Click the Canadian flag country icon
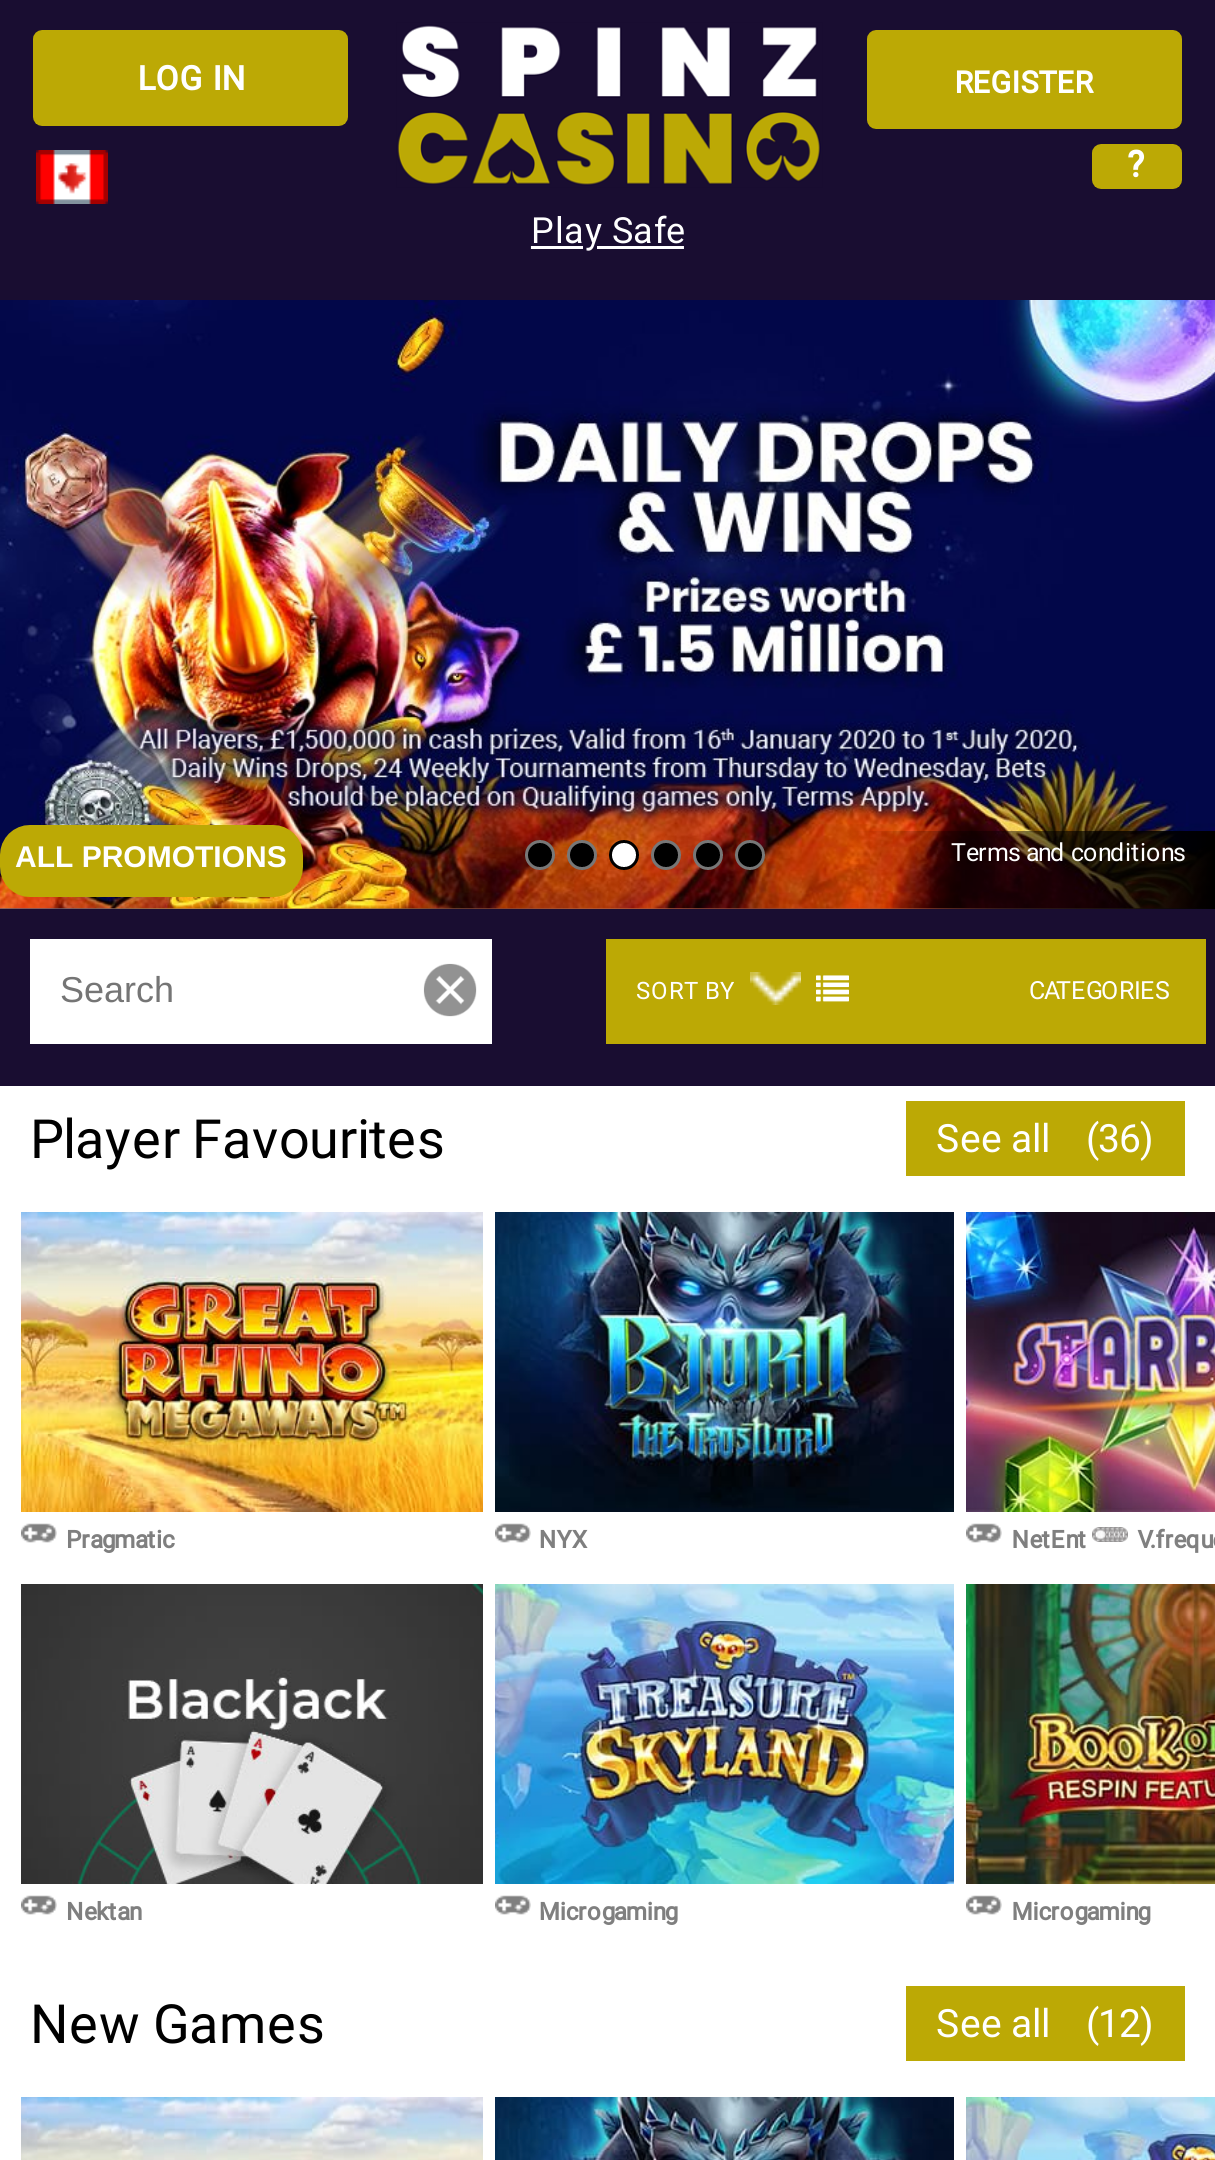The width and height of the screenshot is (1215, 2160). point(72,177)
